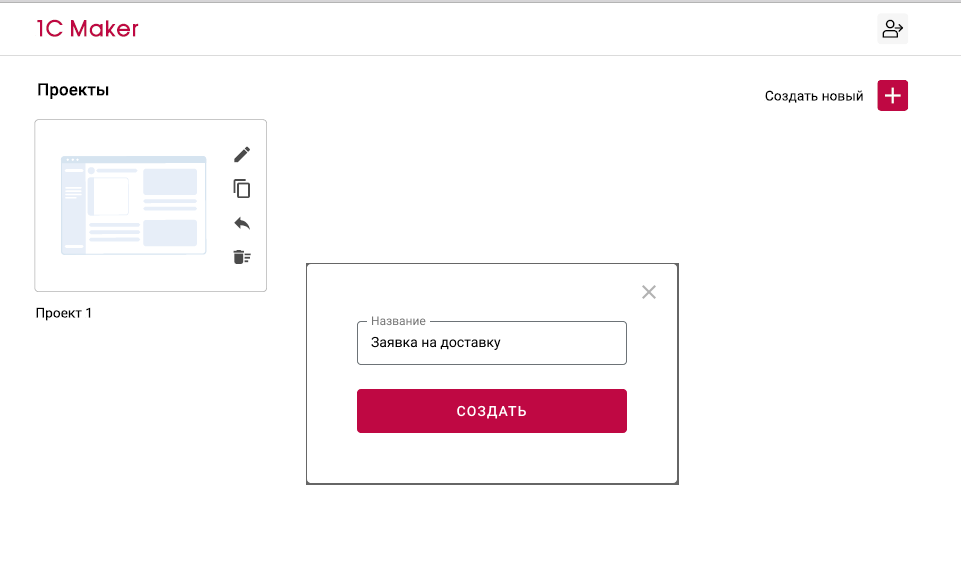Viewport: 961px width, 569px height.
Task: Click the 1C Maker logo
Action: click(x=88, y=29)
